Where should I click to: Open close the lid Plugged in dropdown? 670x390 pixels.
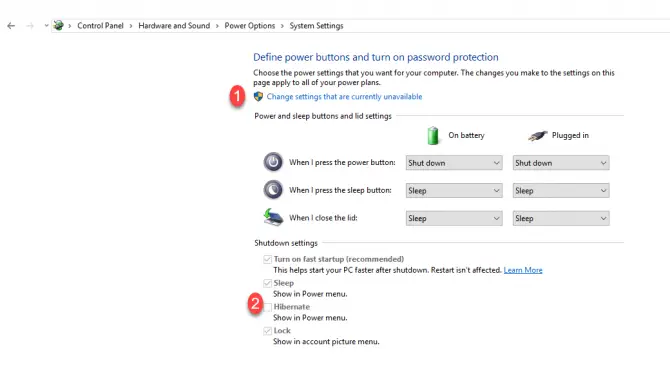561,218
